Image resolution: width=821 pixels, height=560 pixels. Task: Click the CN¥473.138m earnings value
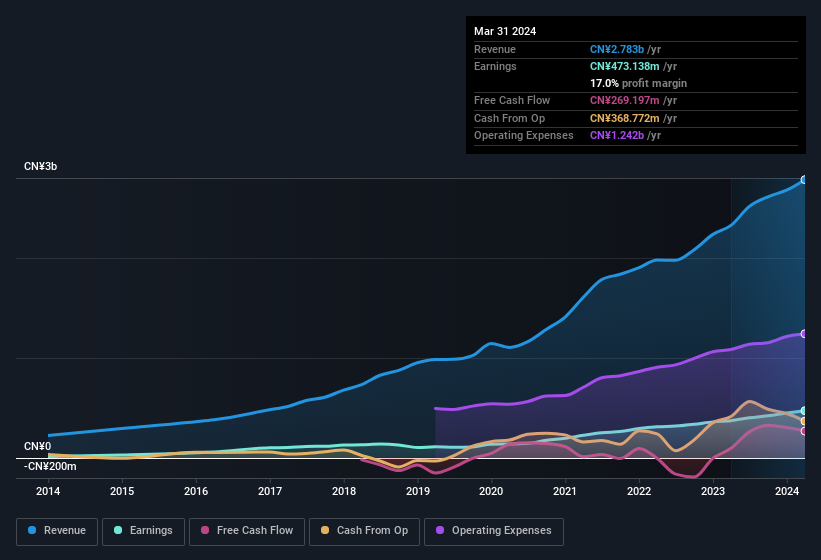tap(625, 66)
